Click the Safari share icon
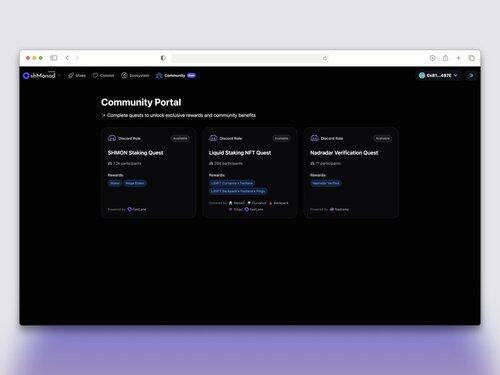Image resolution: width=500 pixels, height=375 pixels. (x=445, y=58)
